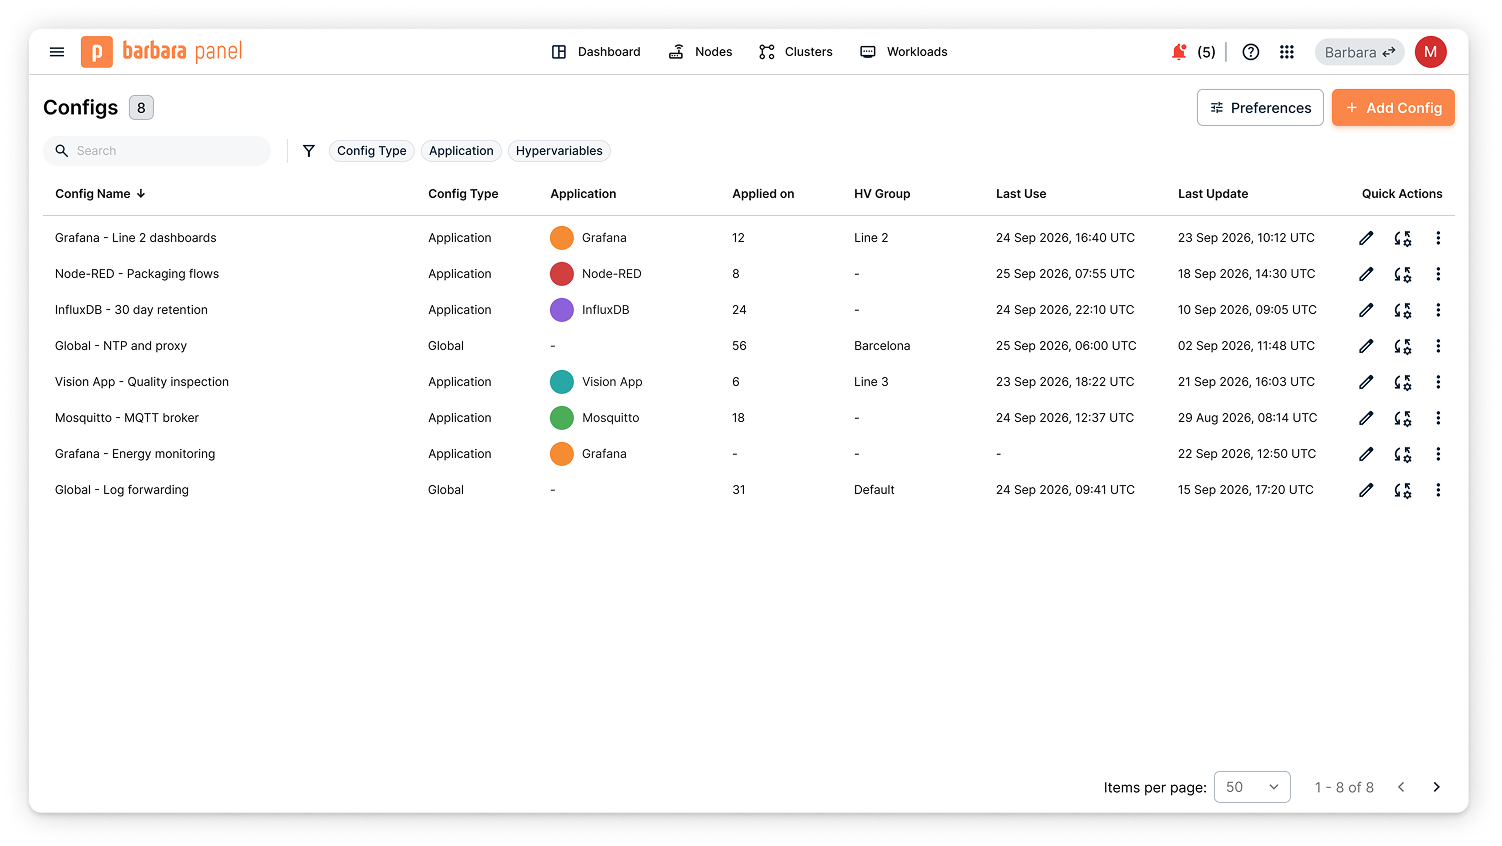Image resolution: width=1502 pixels, height=846 pixels.
Task: Click sync-settings icon for Mosquitto - MQTT broker
Action: tap(1403, 418)
